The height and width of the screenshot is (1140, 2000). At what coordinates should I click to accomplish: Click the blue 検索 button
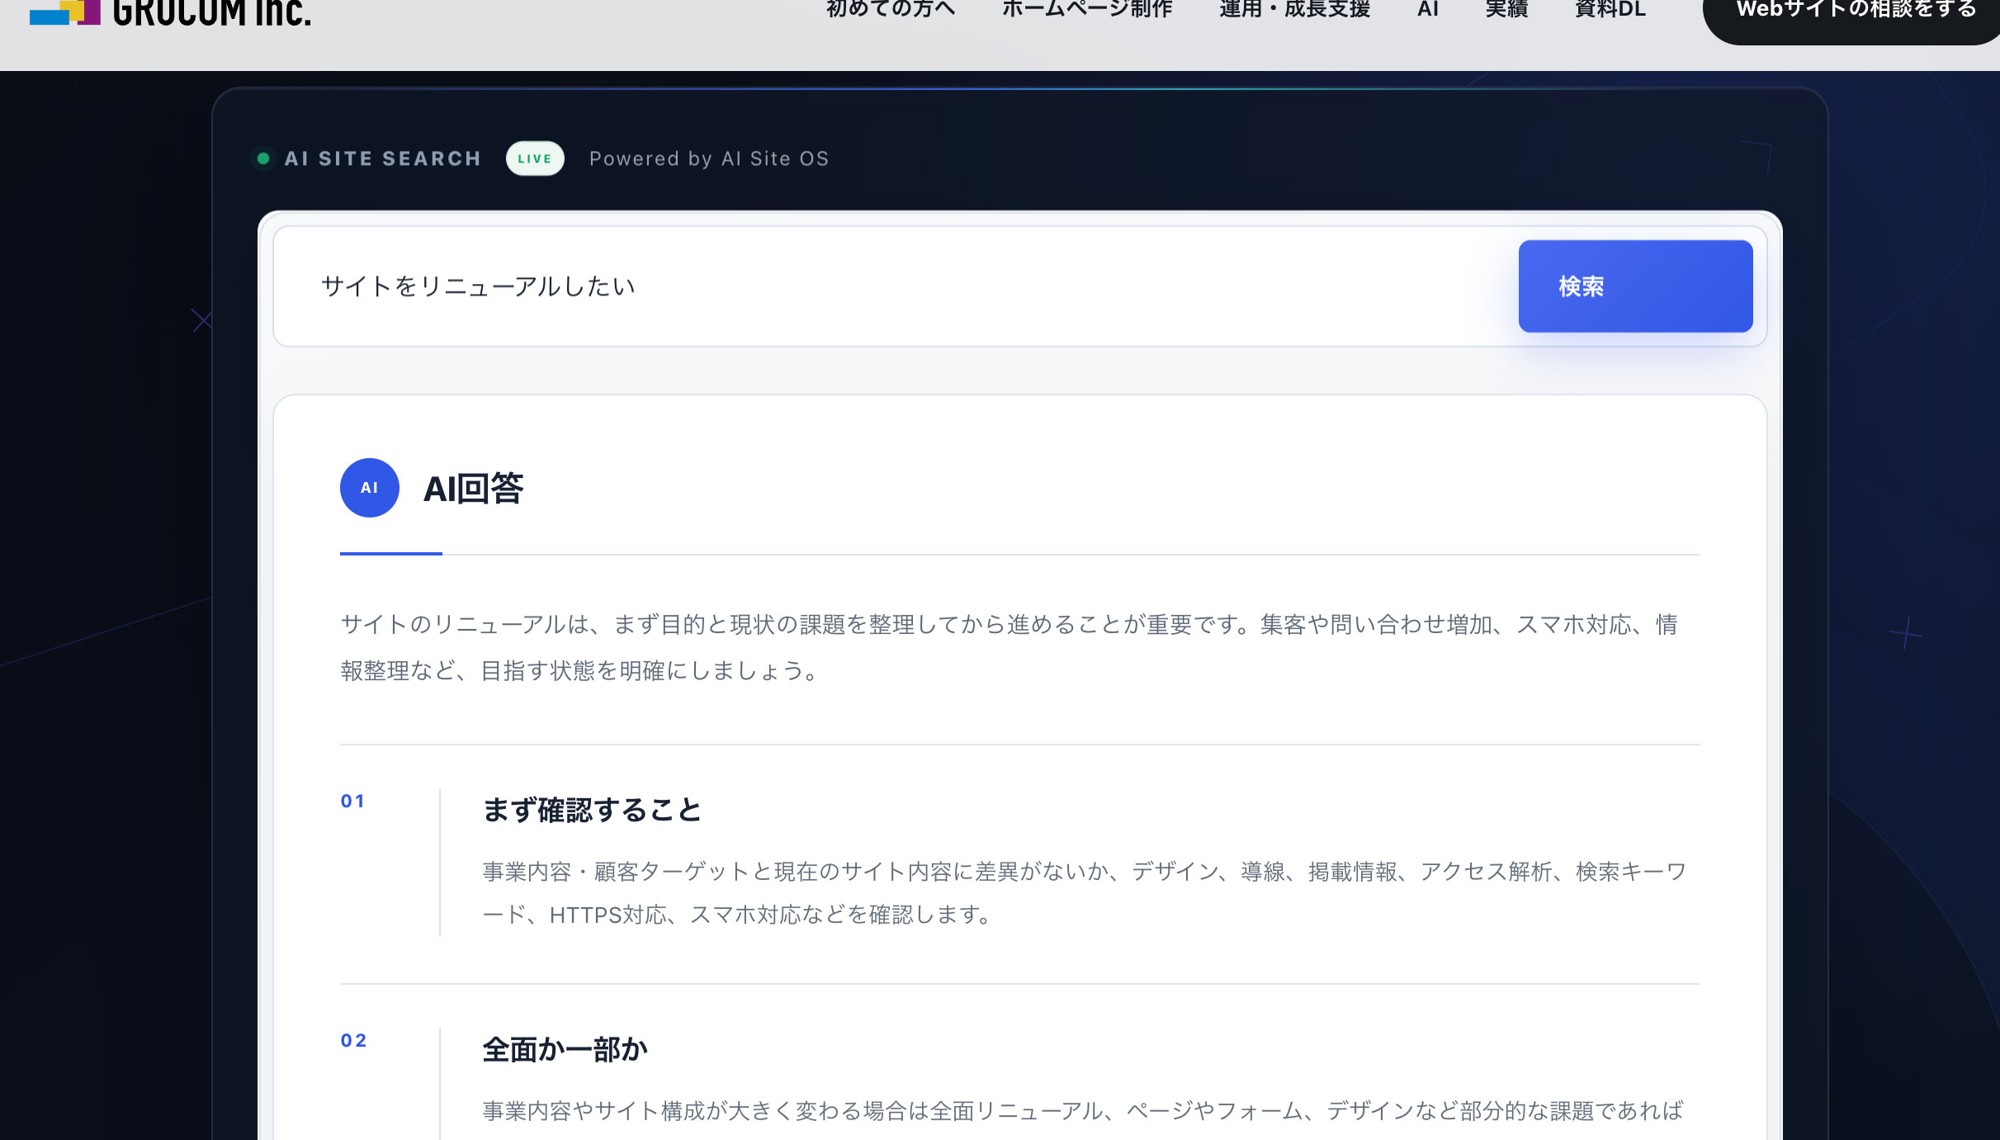click(1635, 286)
